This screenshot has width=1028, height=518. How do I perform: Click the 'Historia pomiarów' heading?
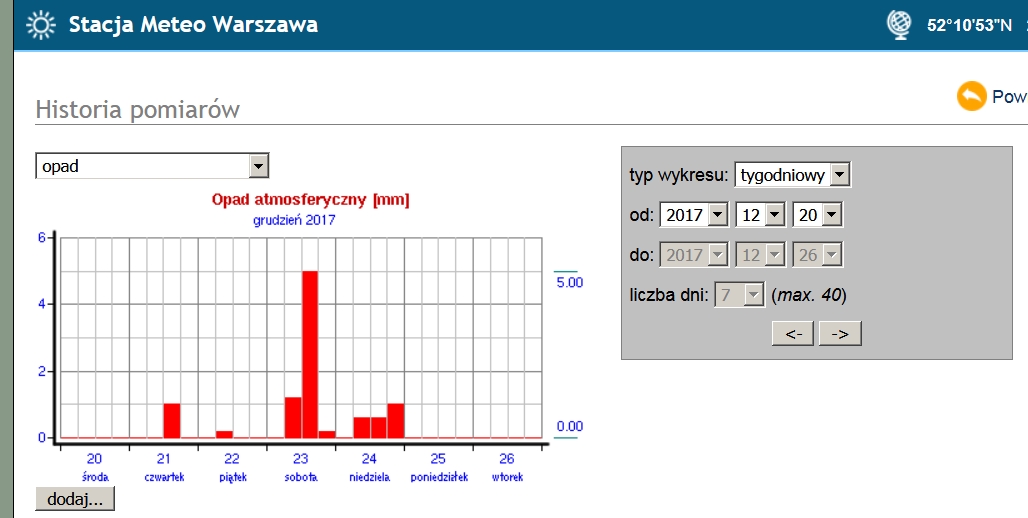pyautogui.click(x=137, y=109)
